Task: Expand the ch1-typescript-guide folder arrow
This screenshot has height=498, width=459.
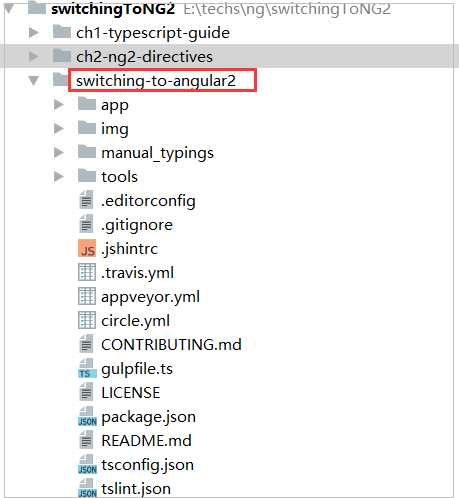Action: coord(34,32)
